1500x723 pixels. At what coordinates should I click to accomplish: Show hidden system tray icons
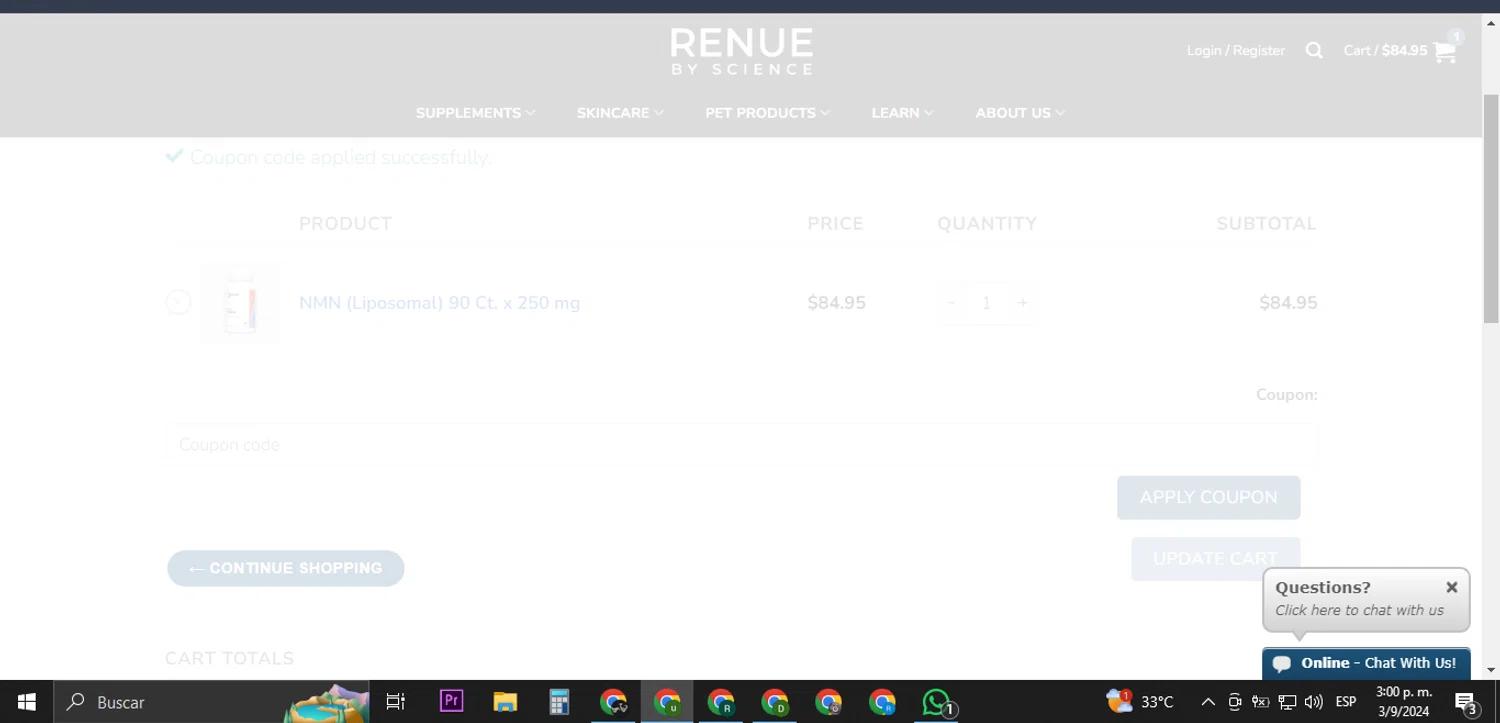tap(1208, 702)
